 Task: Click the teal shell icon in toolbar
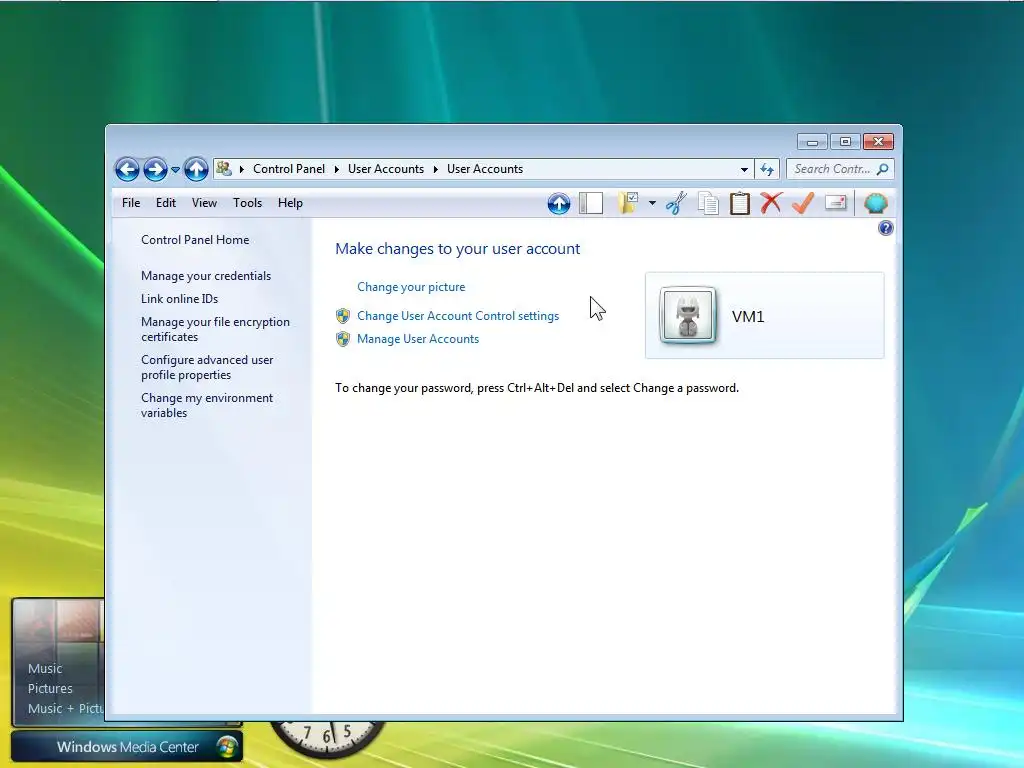(x=875, y=203)
